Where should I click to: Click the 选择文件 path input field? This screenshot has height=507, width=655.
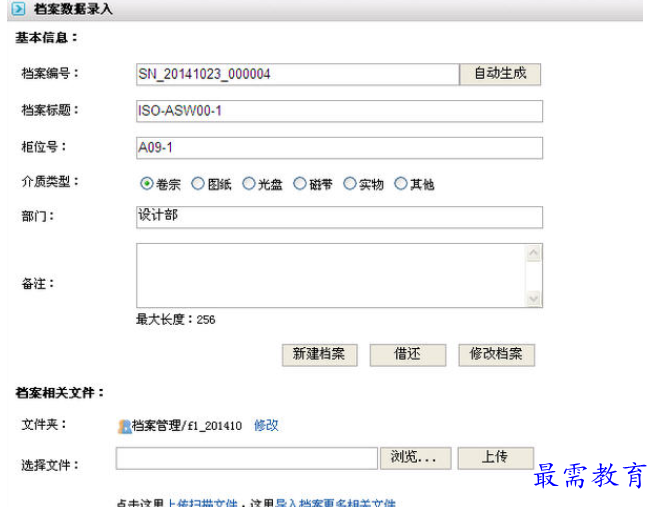pyautogui.click(x=246, y=459)
